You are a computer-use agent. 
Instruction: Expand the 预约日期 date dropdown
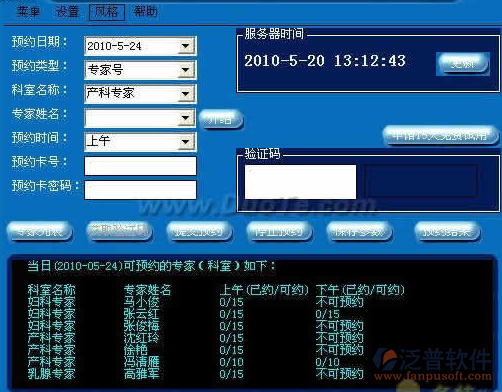pyautogui.click(x=186, y=46)
